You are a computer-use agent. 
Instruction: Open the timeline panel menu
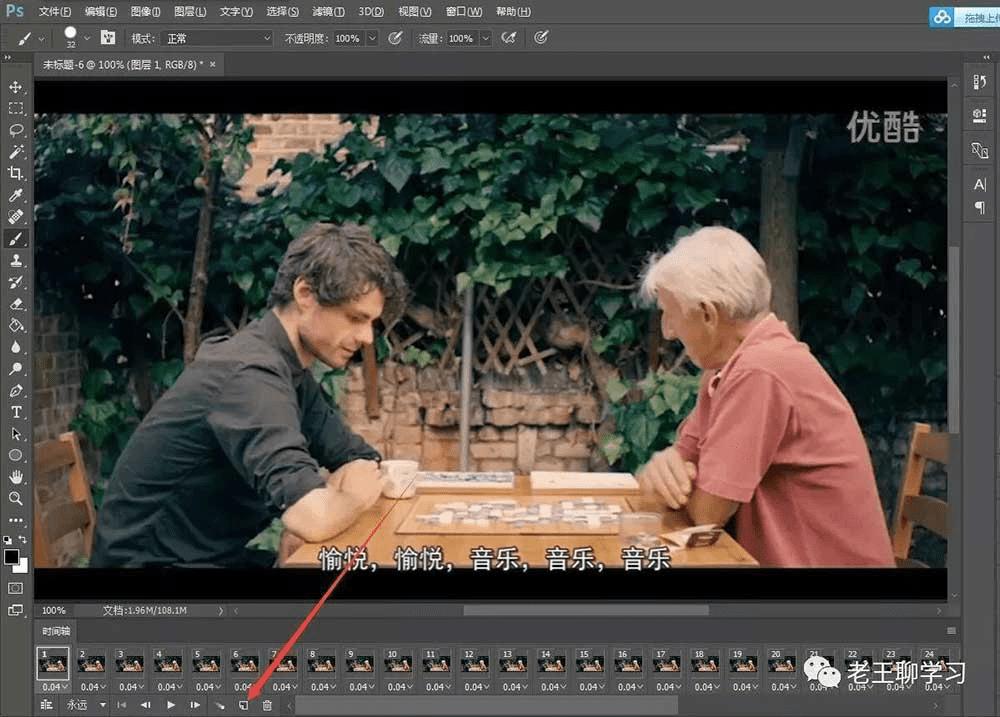pos(951,631)
